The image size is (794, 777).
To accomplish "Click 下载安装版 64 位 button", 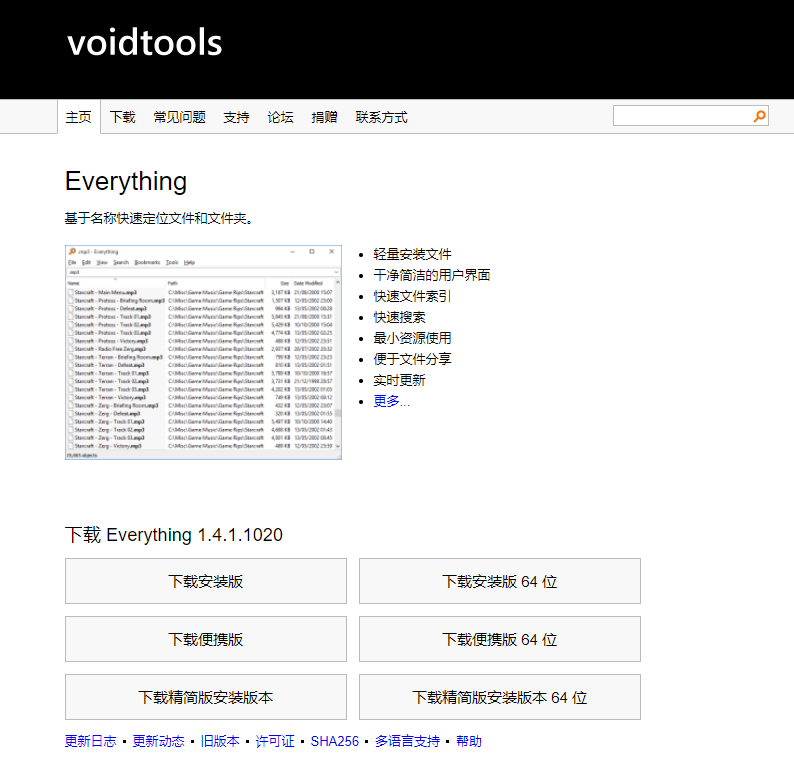I will pos(500,581).
